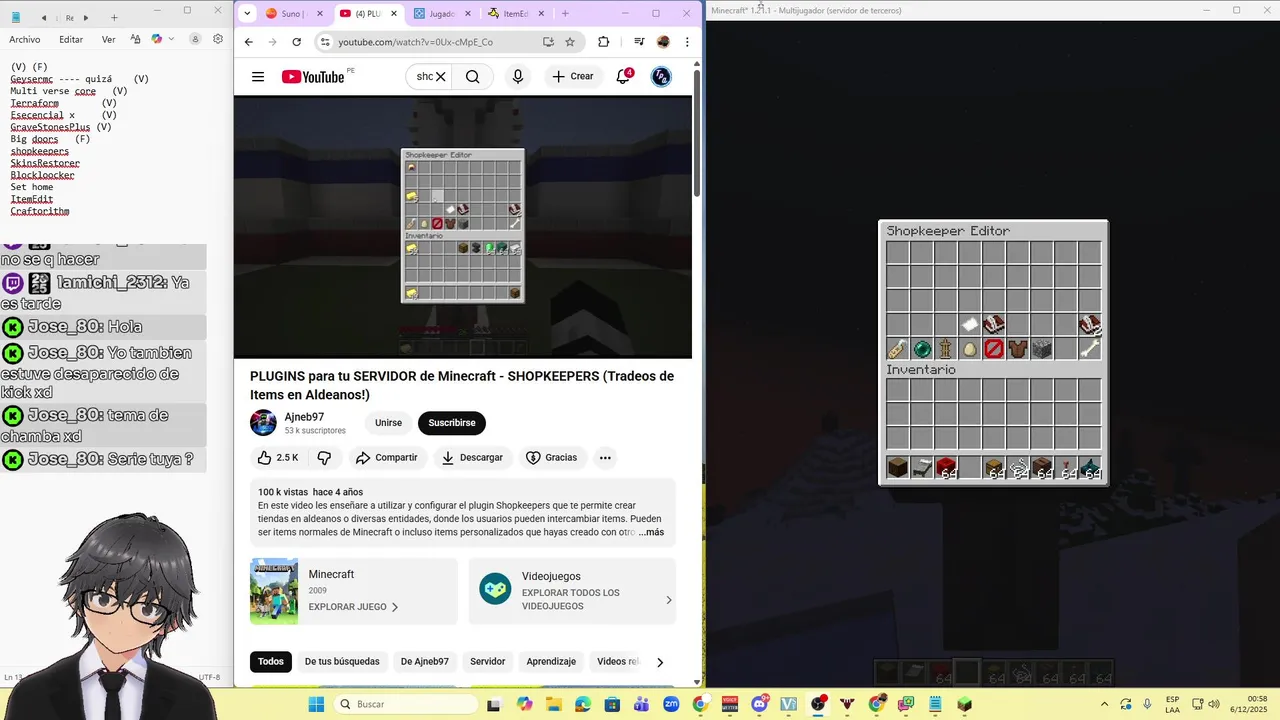The image size is (1280, 720).
Task: Open the Minecraft icon in taskbar
Action: tap(964, 704)
